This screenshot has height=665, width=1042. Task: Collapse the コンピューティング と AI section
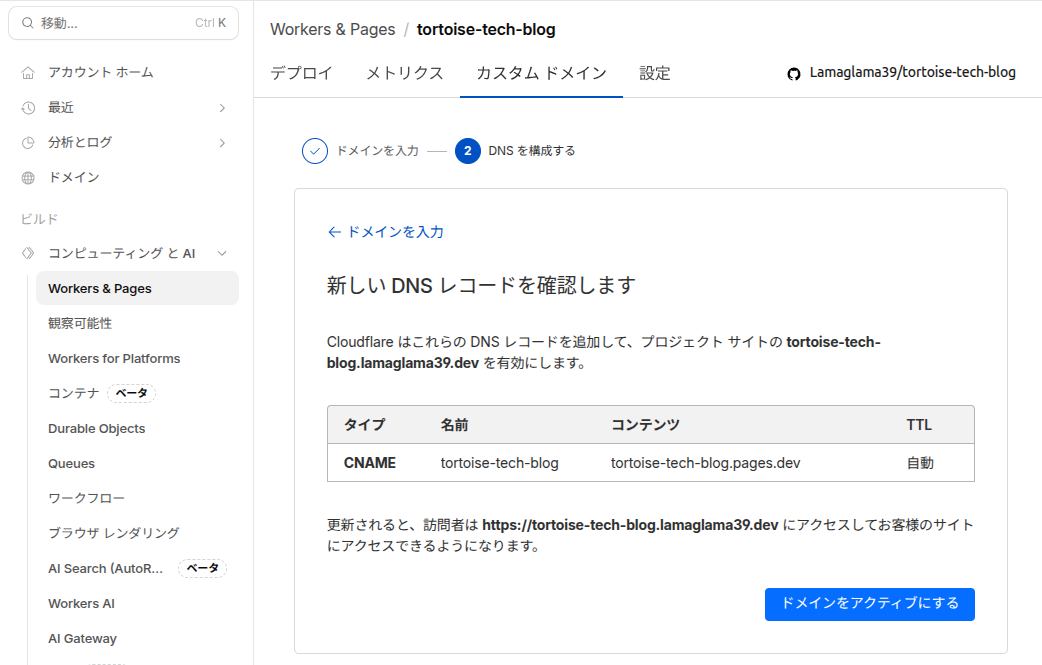pos(222,253)
